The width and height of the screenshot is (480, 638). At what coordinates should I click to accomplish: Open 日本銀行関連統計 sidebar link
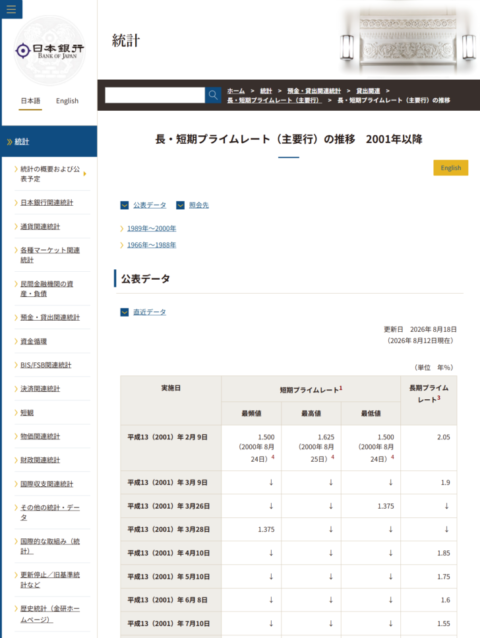coord(47,203)
